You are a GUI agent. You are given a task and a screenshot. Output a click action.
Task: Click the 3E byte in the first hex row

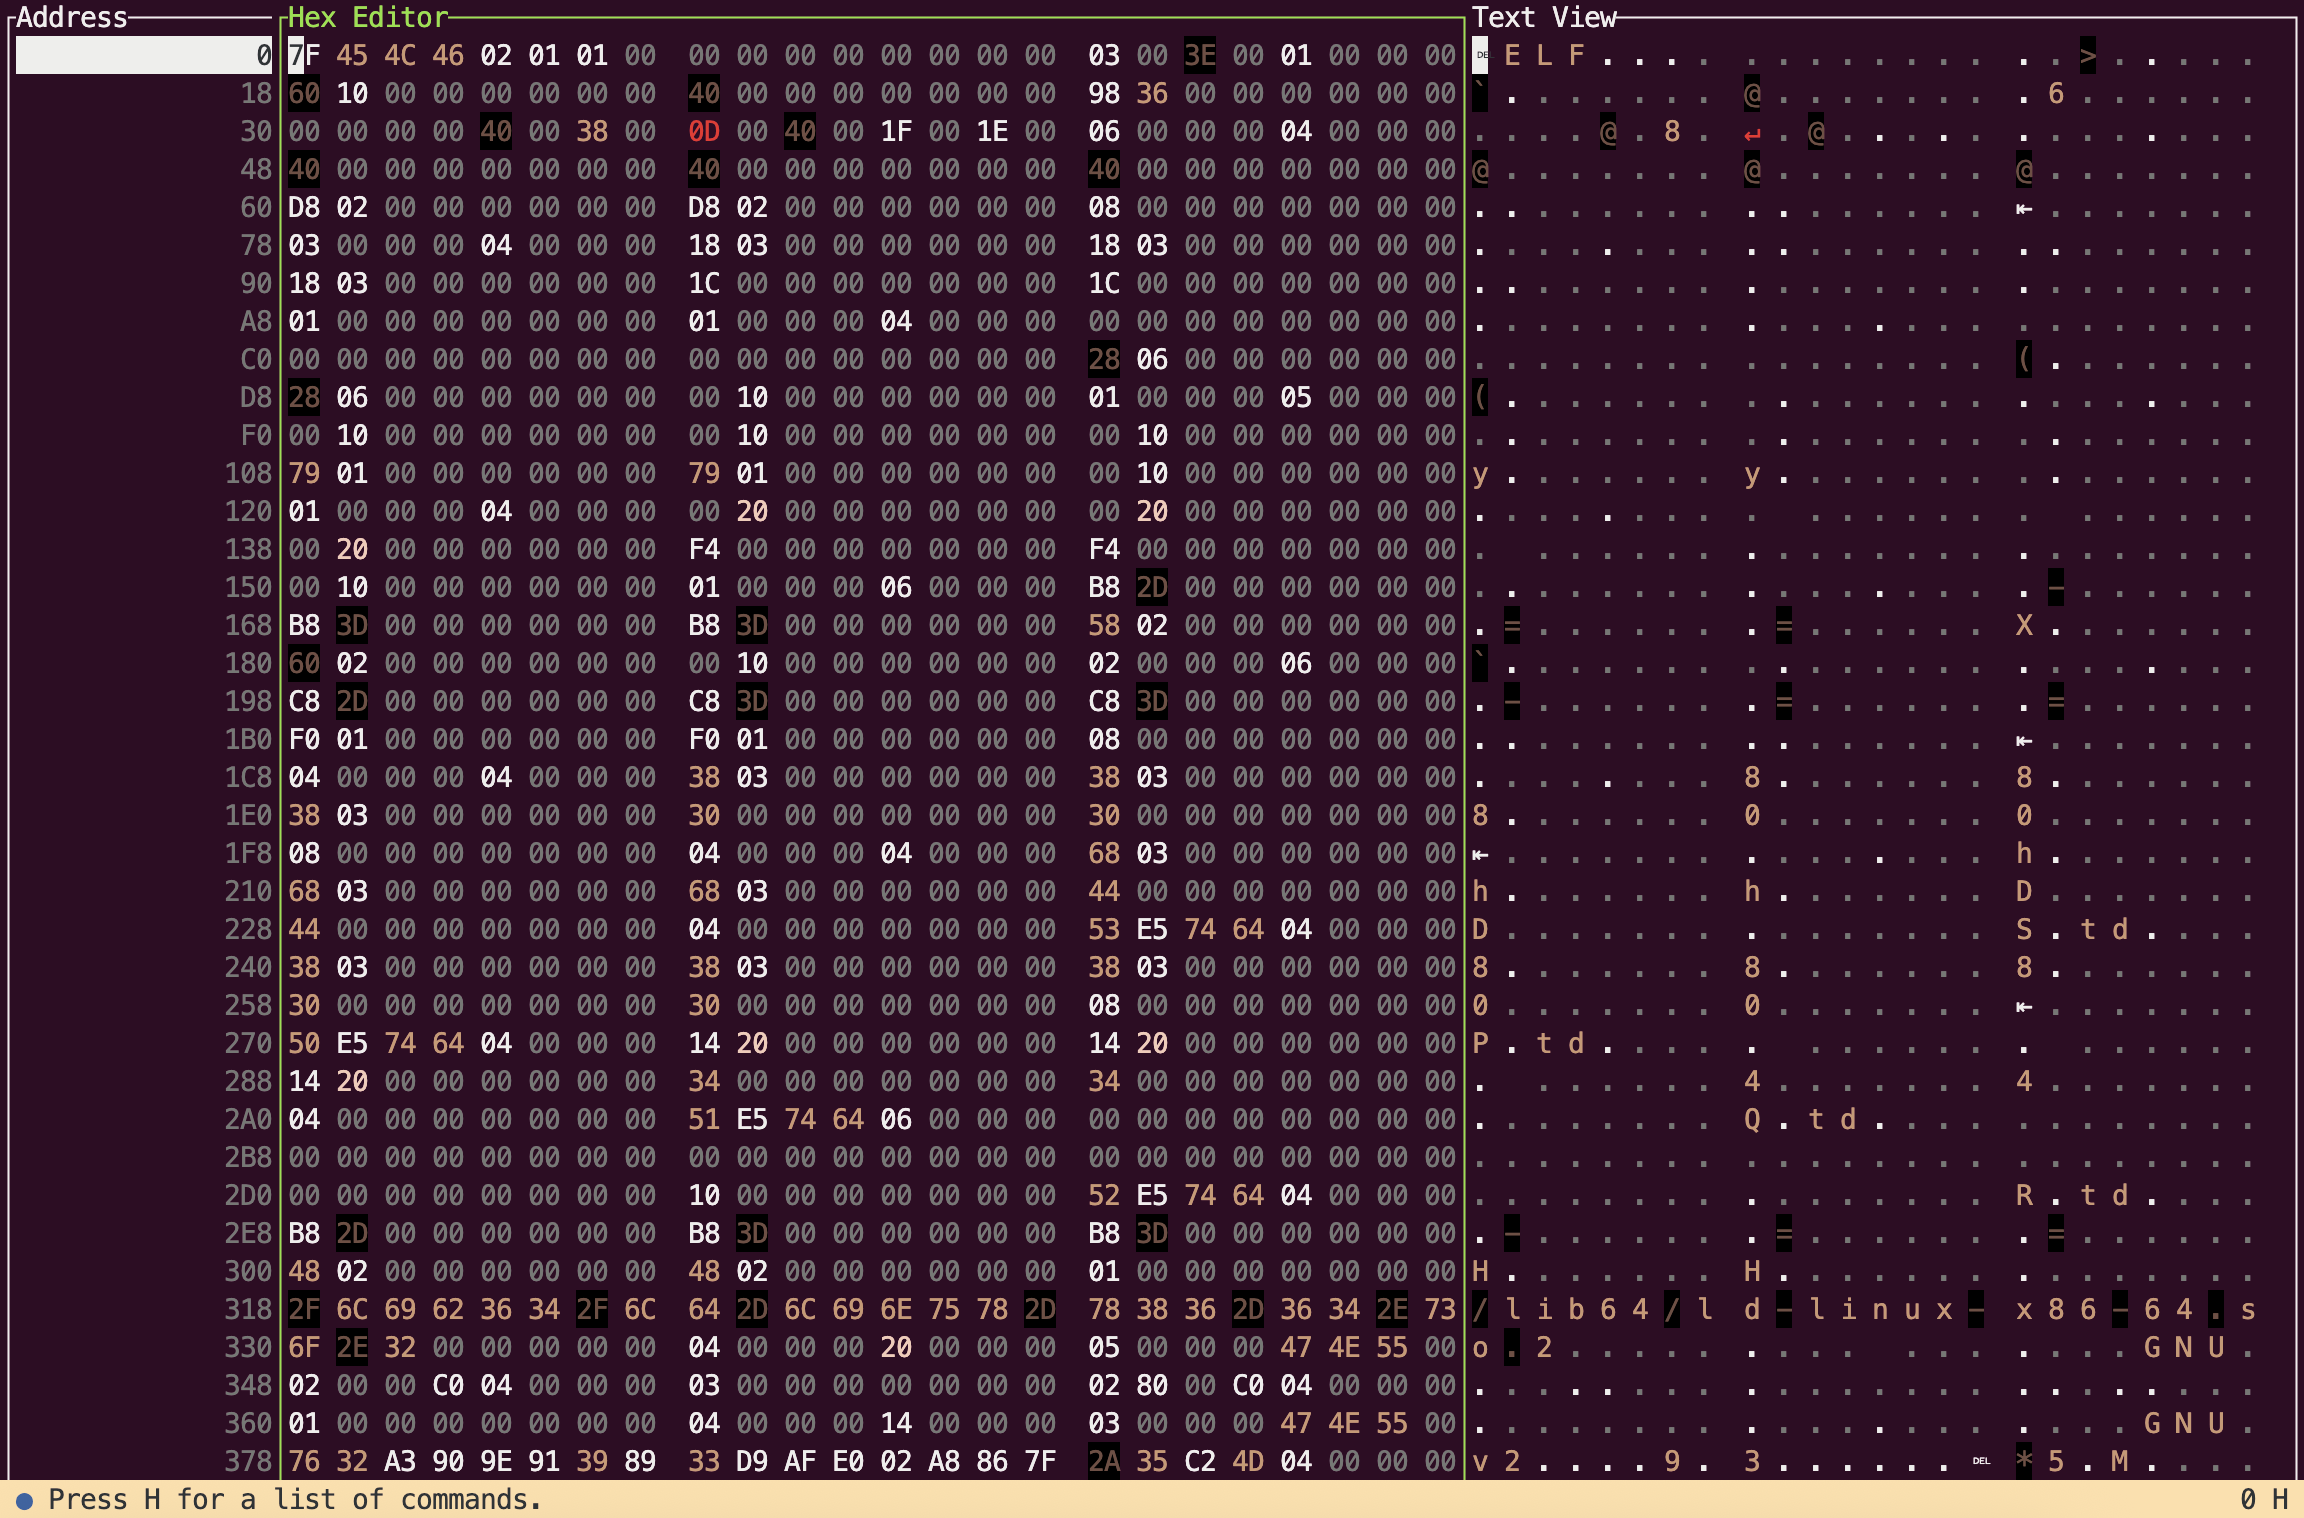pos(1200,56)
